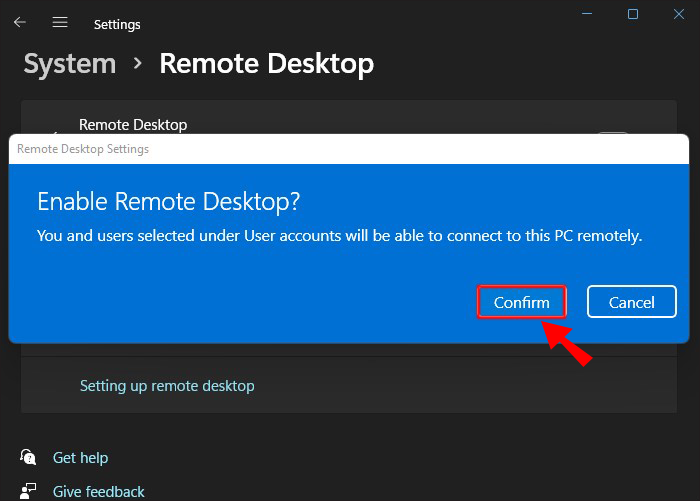
Task: Click the "Enable Remote Desktop?" dialog heading
Action: (x=168, y=201)
